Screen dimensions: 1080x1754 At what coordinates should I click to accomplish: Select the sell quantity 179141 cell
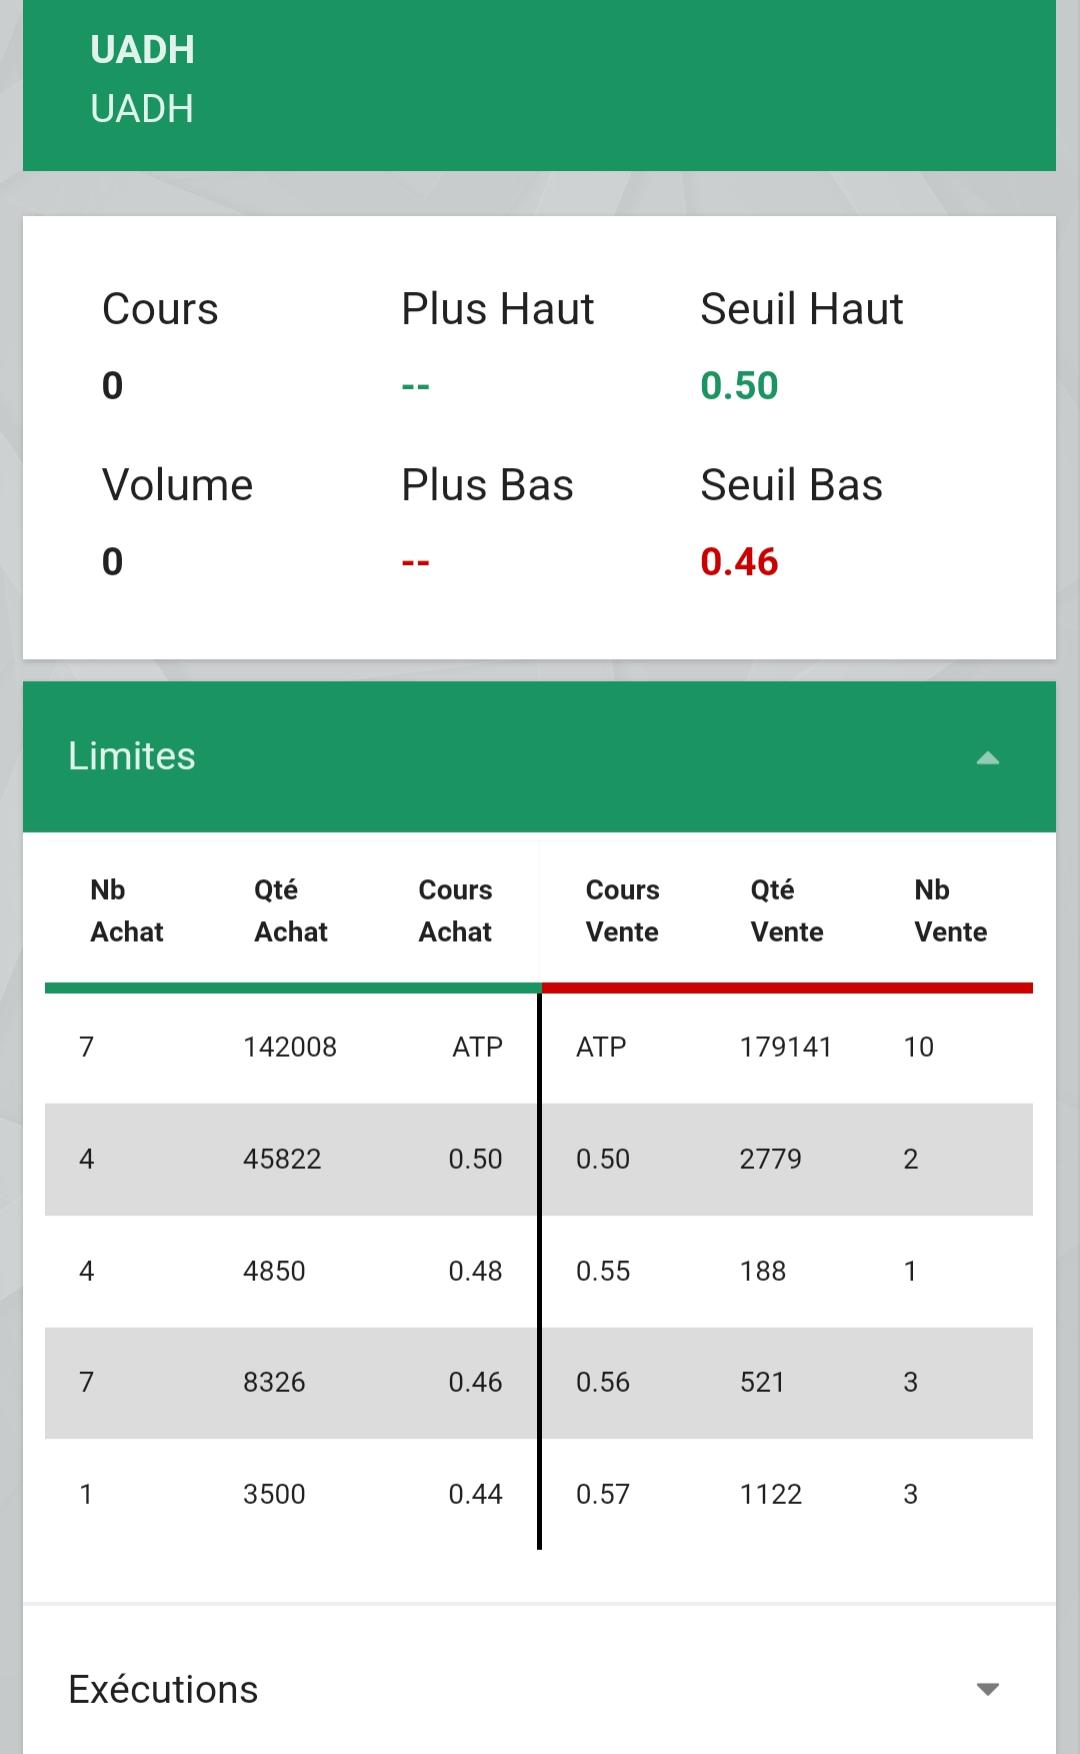(786, 1047)
